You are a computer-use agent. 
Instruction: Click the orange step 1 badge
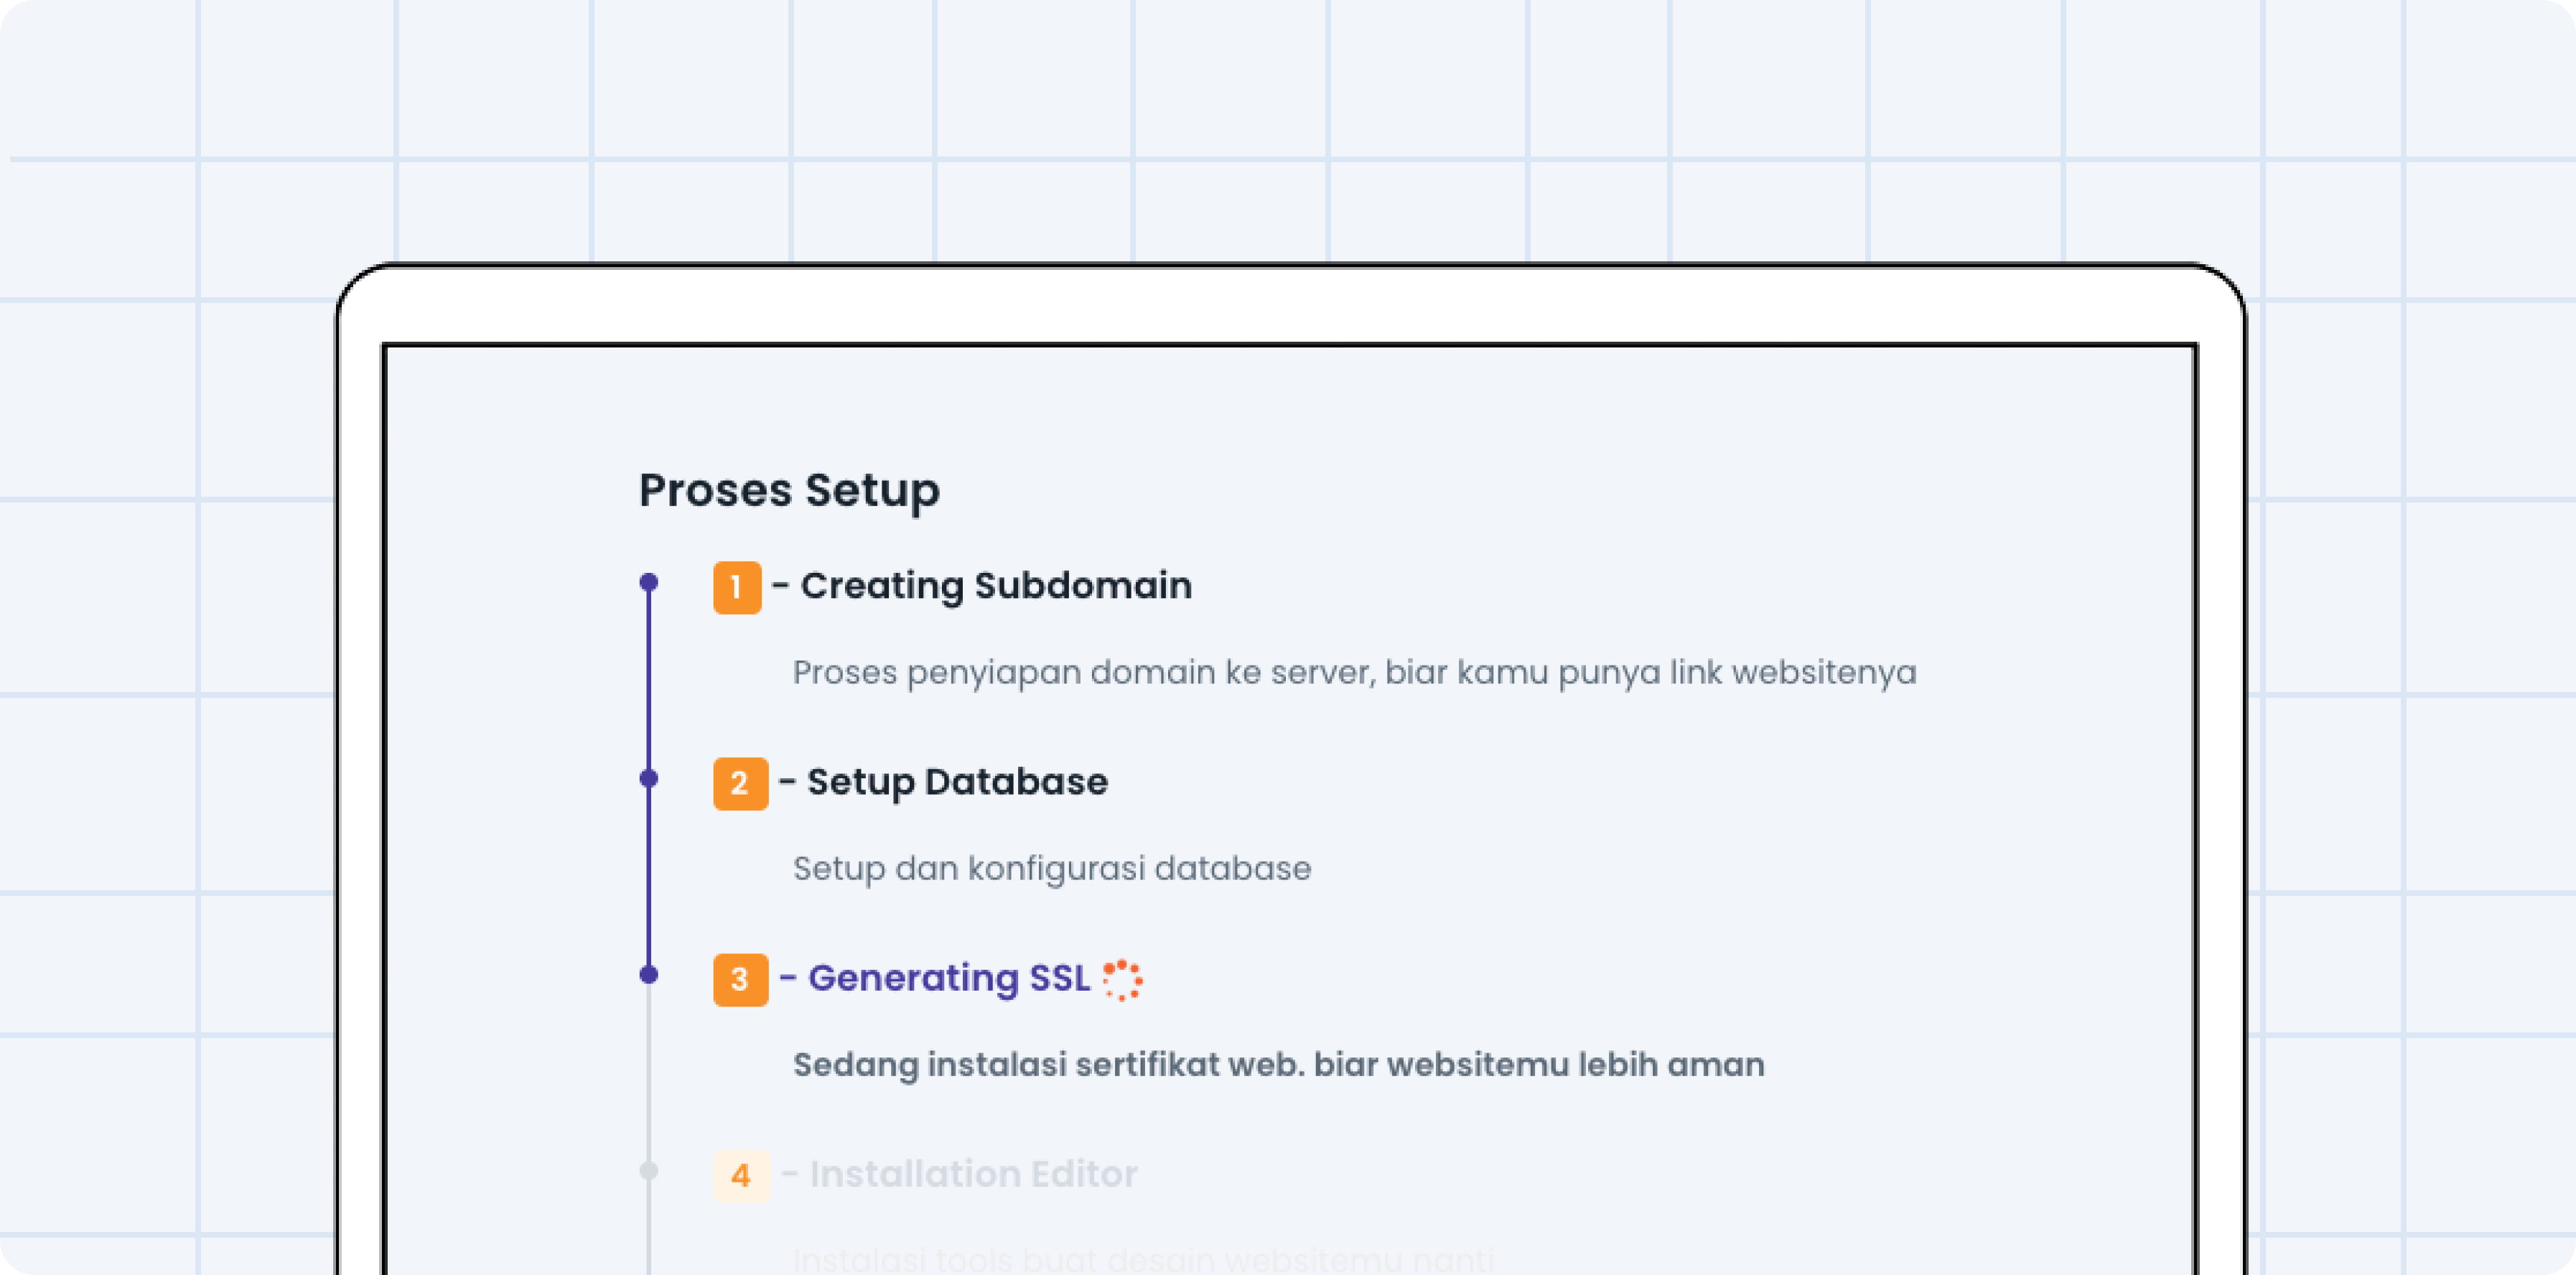point(737,587)
